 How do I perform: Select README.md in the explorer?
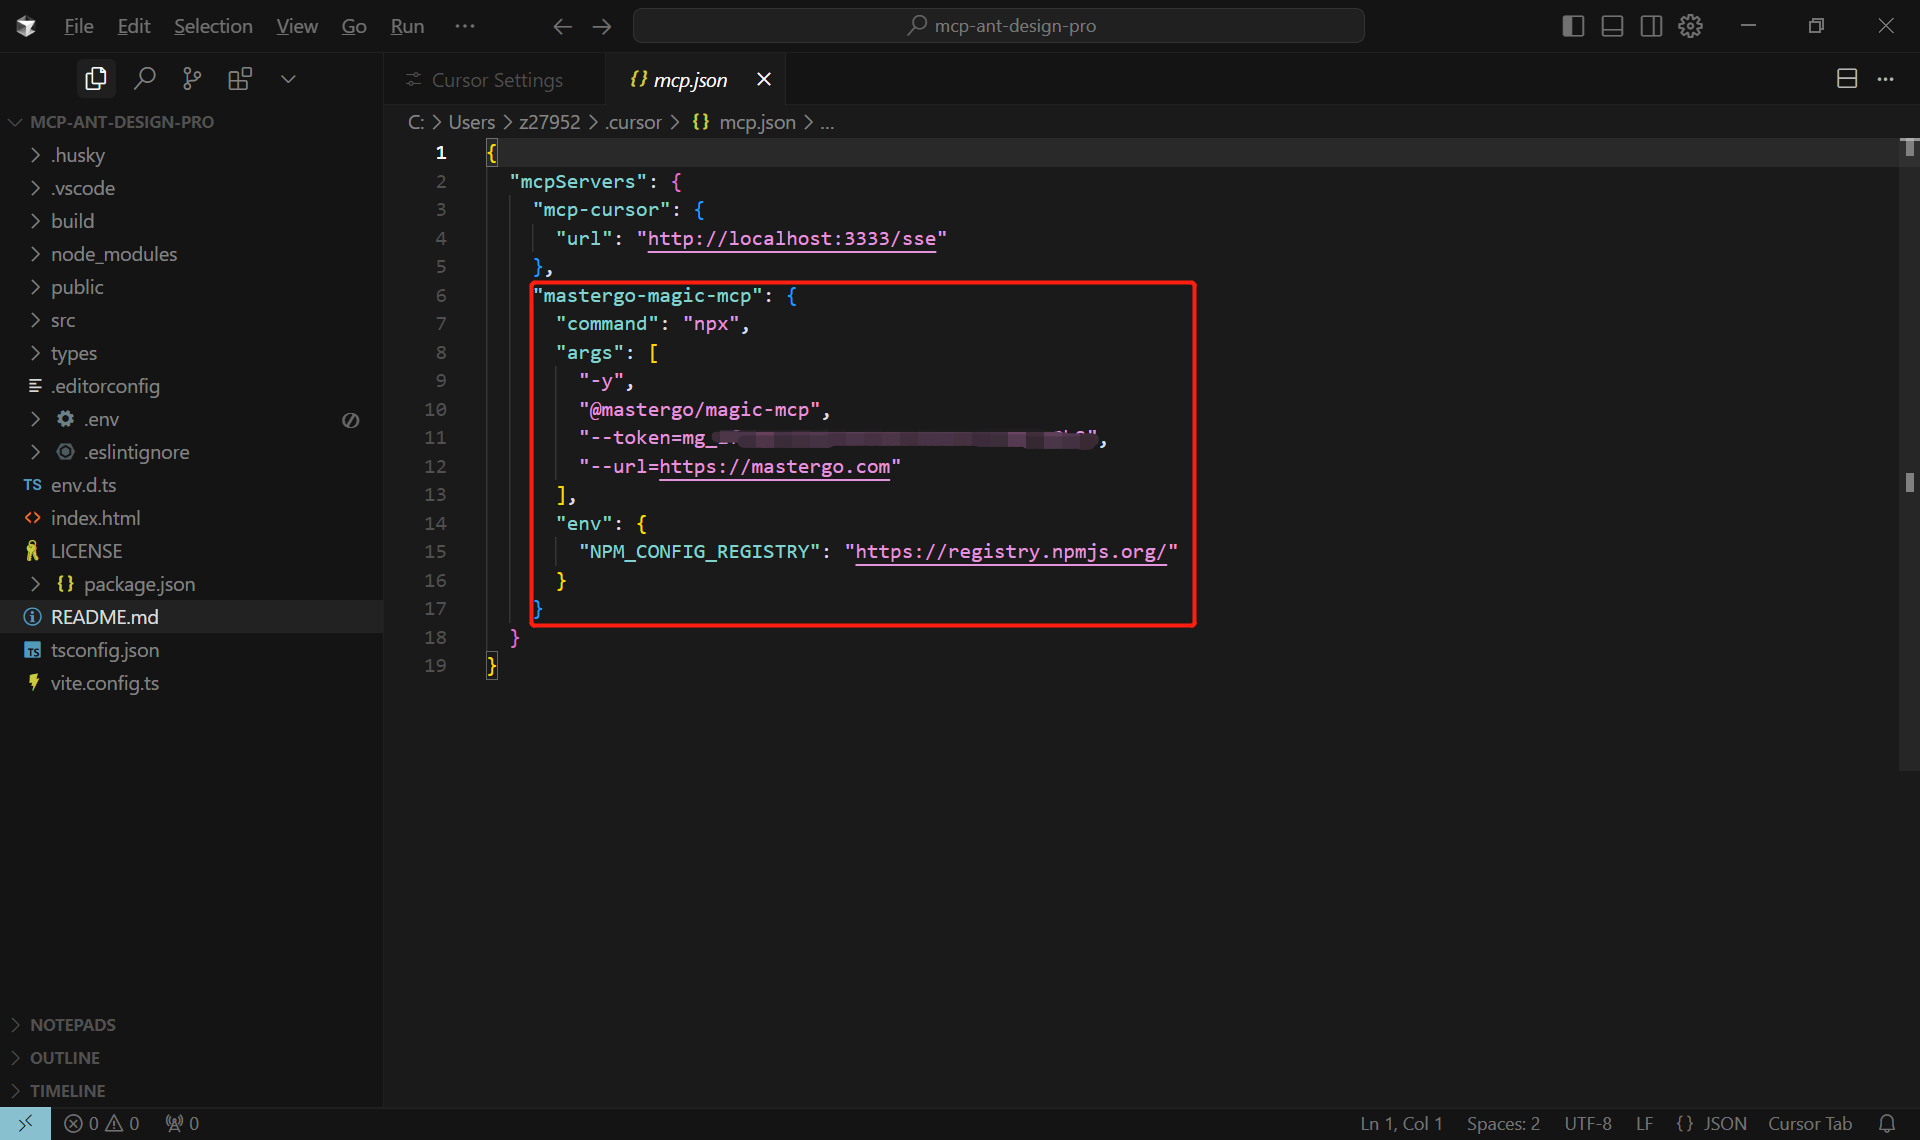191,617
